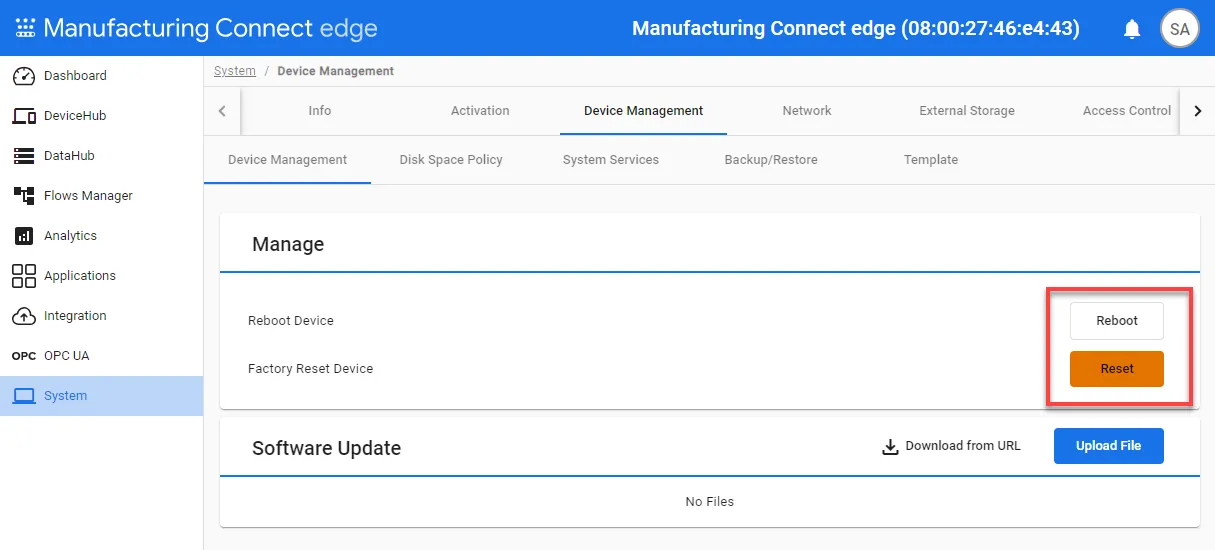The image size is (1215, 550).
Task: Switch to the Access Control tab
Action: pyautogui.click(x=1127, y=111)
